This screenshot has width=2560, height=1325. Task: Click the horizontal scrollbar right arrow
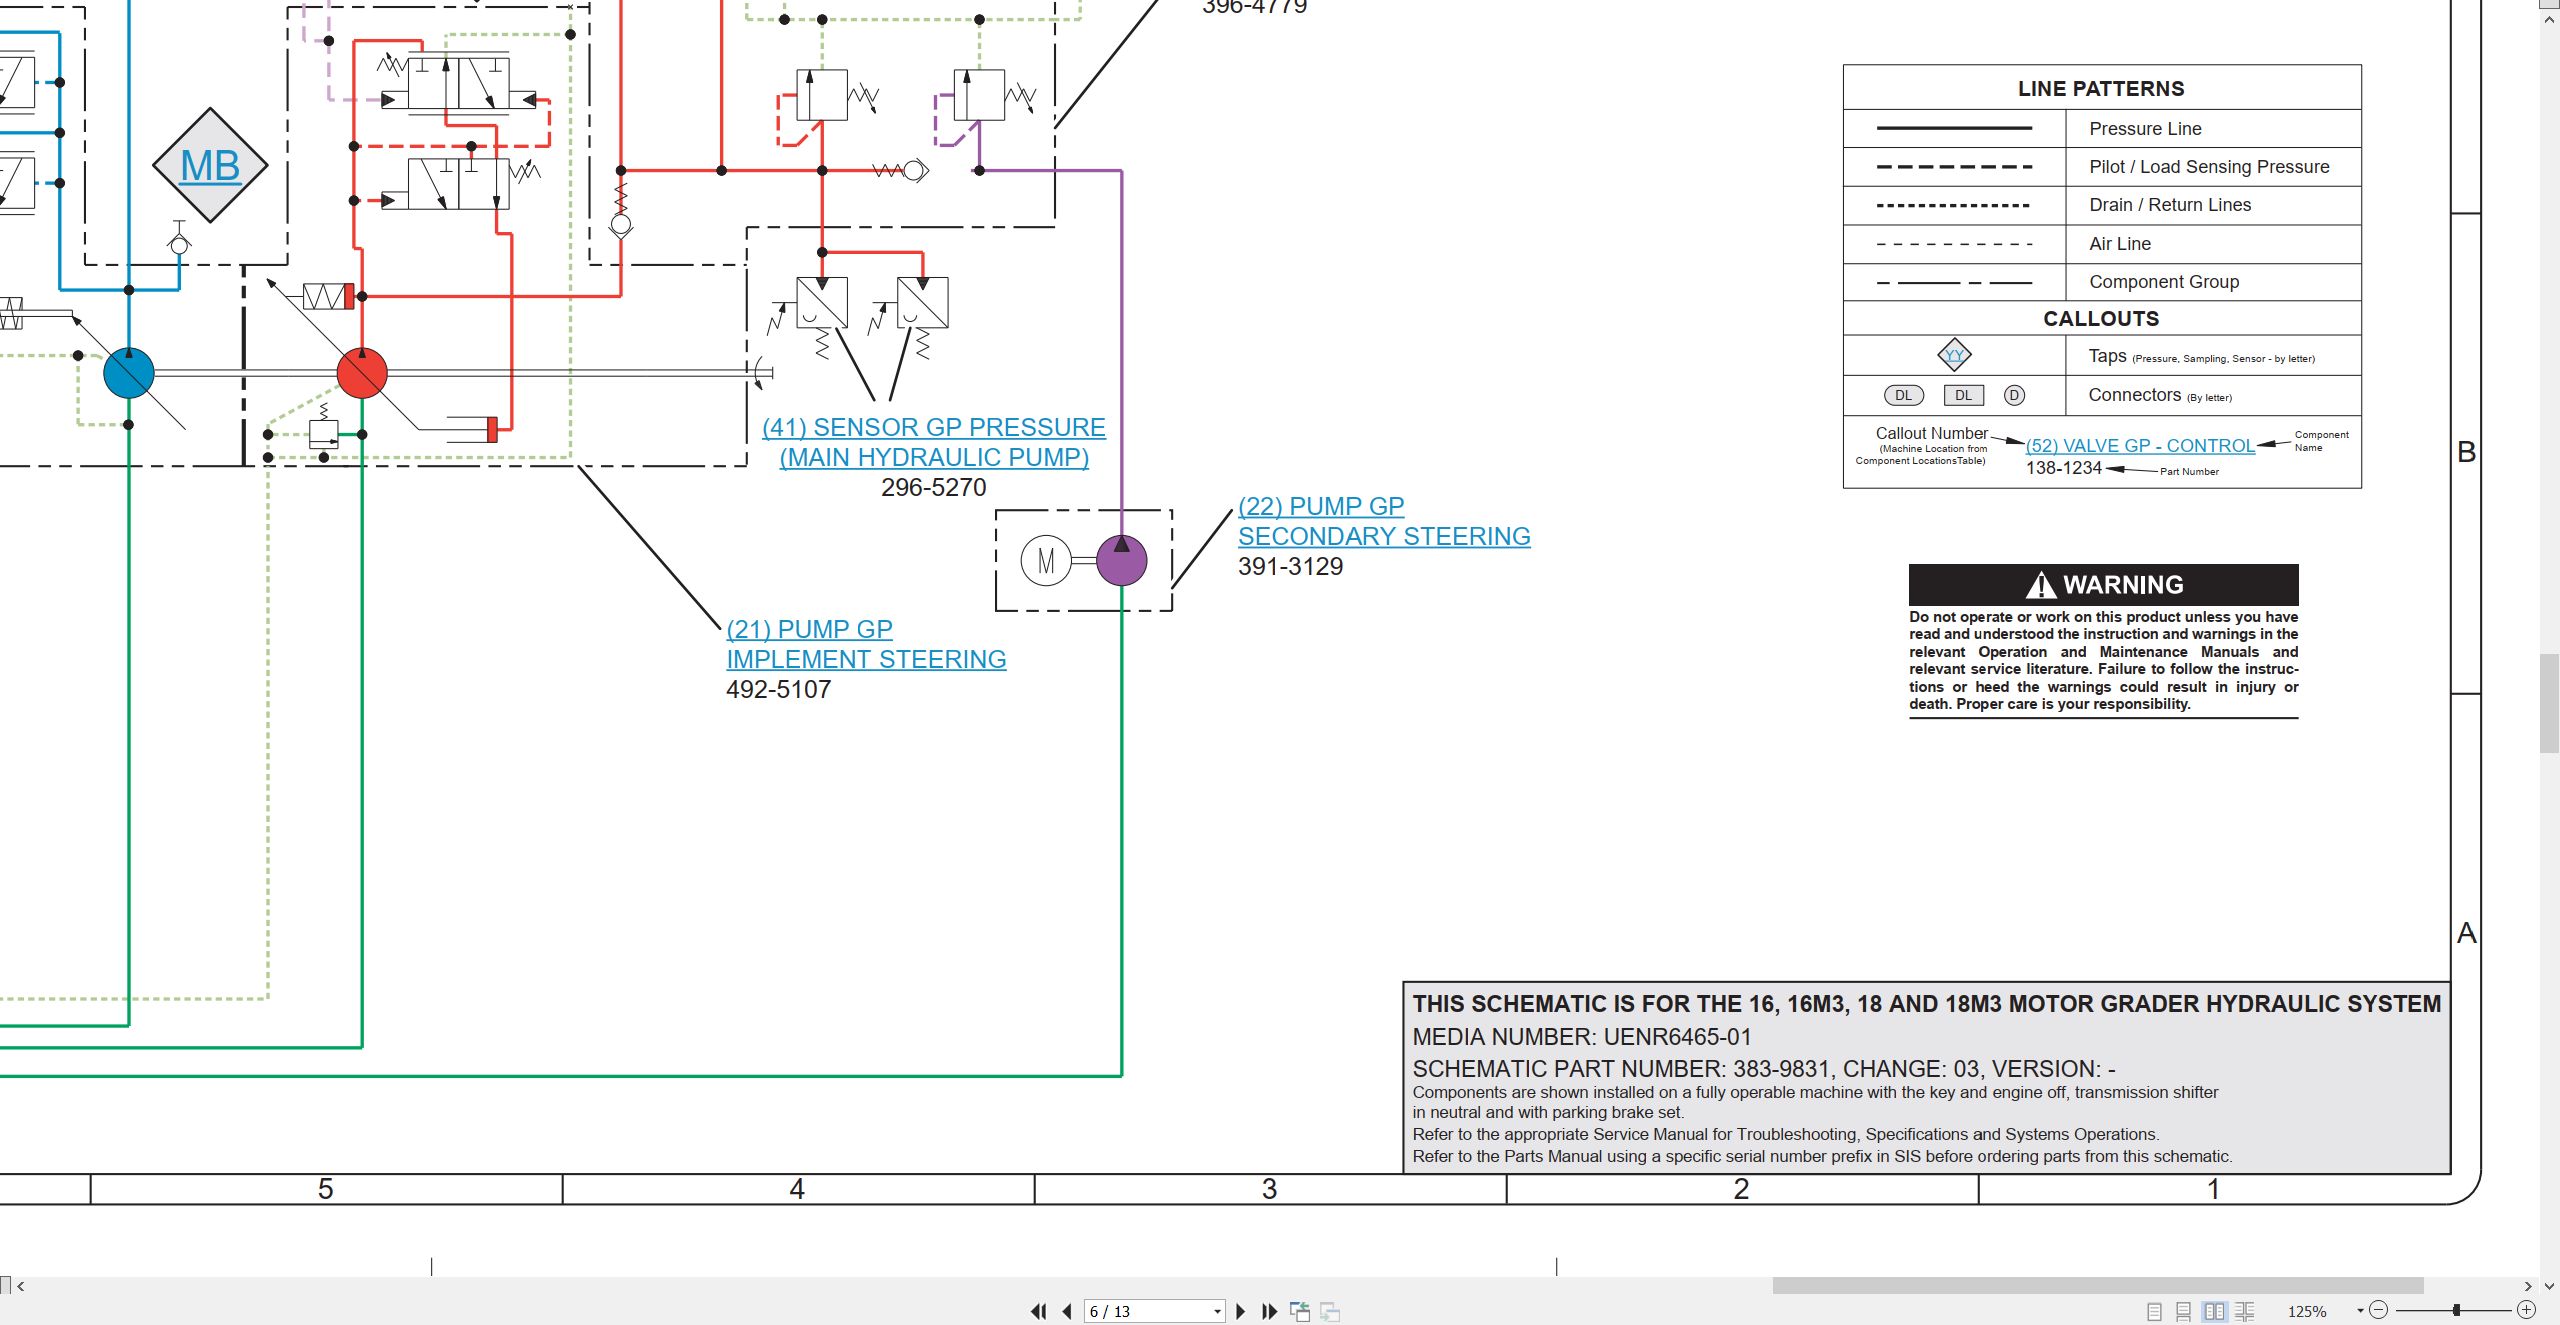(2528, 1286)
